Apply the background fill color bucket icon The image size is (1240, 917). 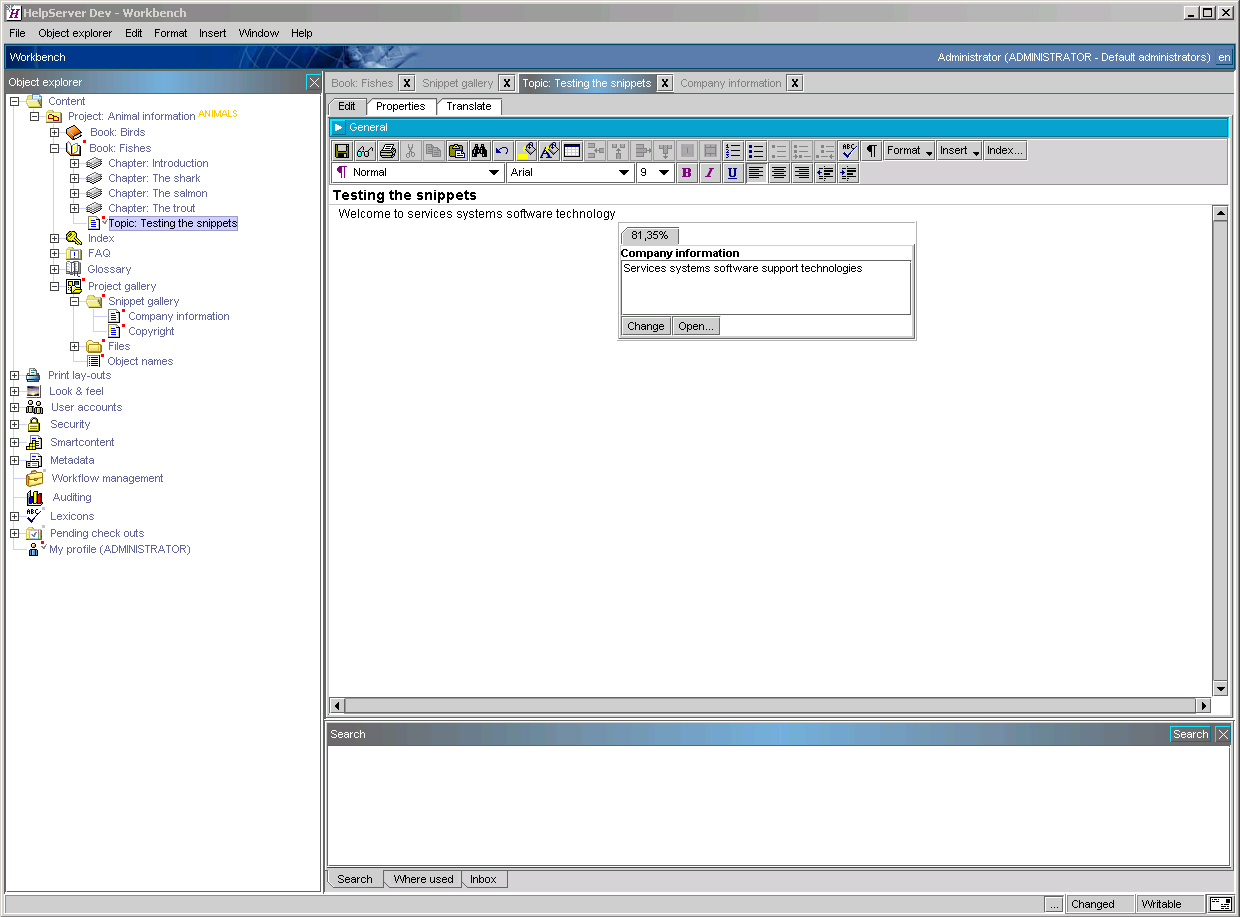[x=526, y=151]
